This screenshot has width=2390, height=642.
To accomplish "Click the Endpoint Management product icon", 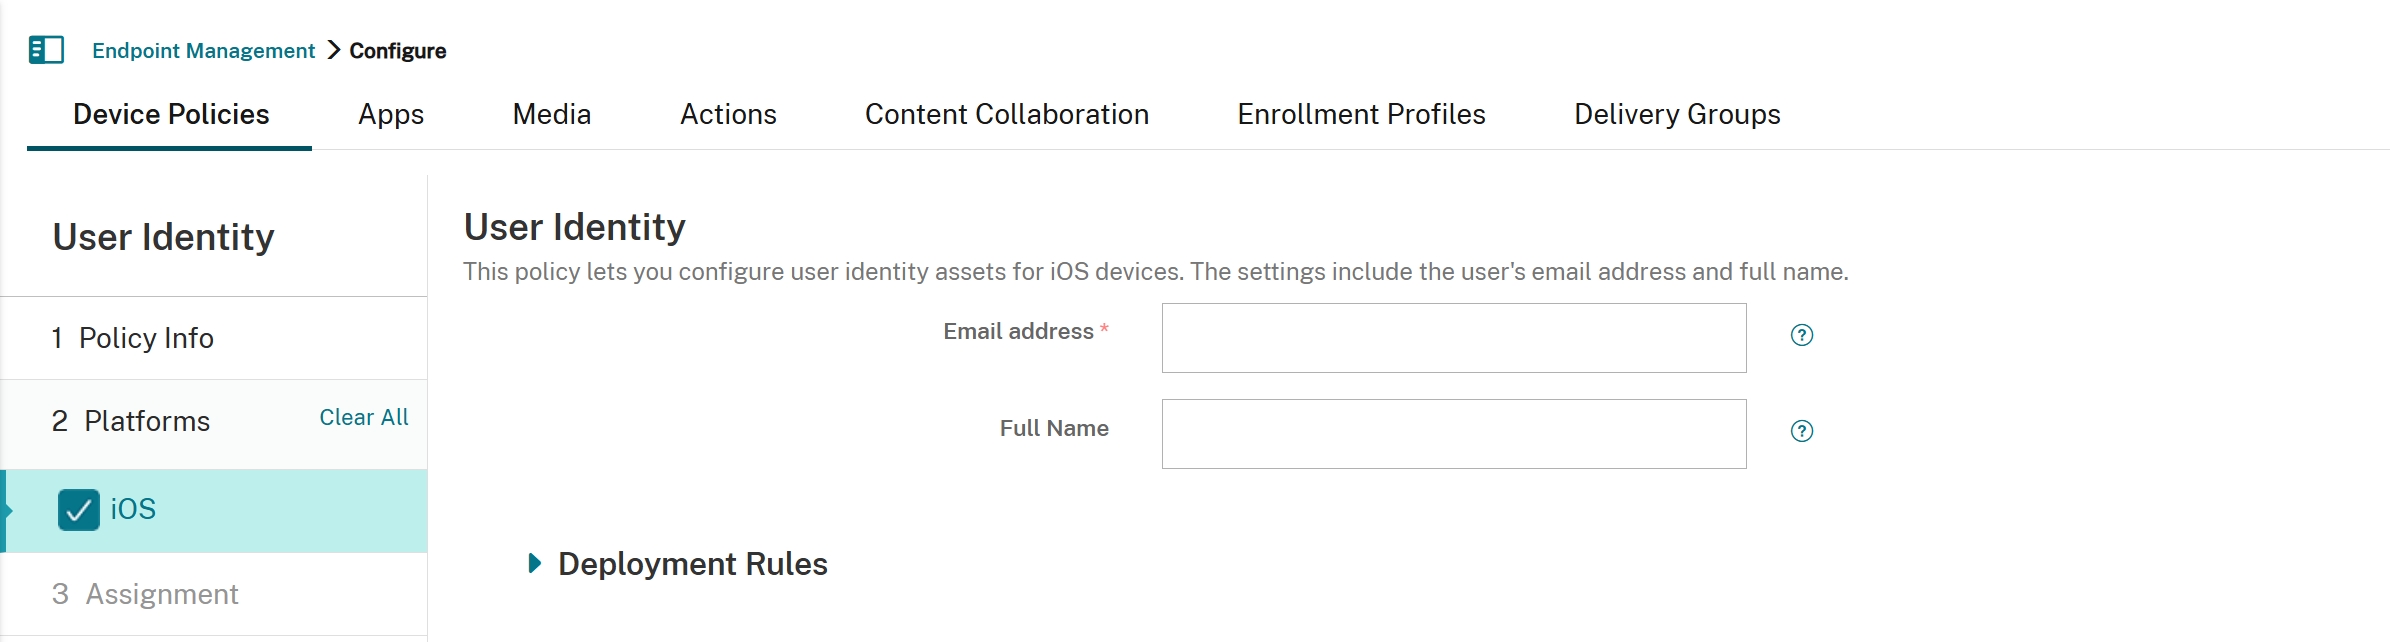I will coord(44,49).
